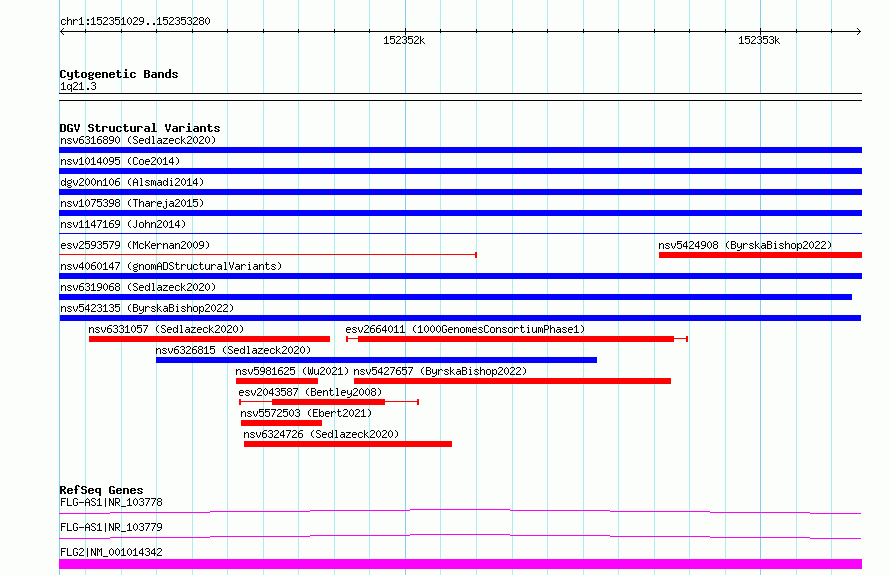This screenshot has width=890, height=575.
Task: Click the left arrow of the ruler
Action: (x=63, y=31)
